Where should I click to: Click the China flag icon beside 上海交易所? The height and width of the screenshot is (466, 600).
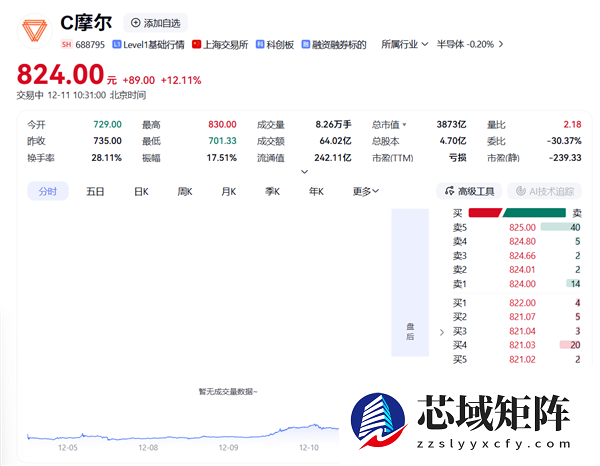(196, 44)
